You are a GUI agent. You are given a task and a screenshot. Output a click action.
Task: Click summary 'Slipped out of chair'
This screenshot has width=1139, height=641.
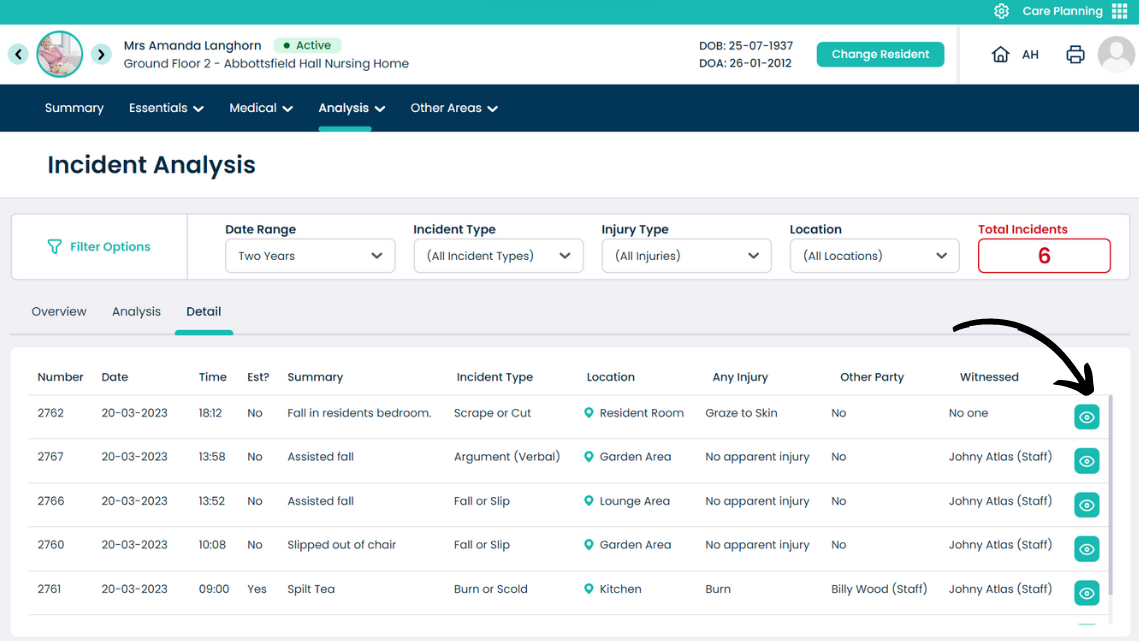coord(341,544)
